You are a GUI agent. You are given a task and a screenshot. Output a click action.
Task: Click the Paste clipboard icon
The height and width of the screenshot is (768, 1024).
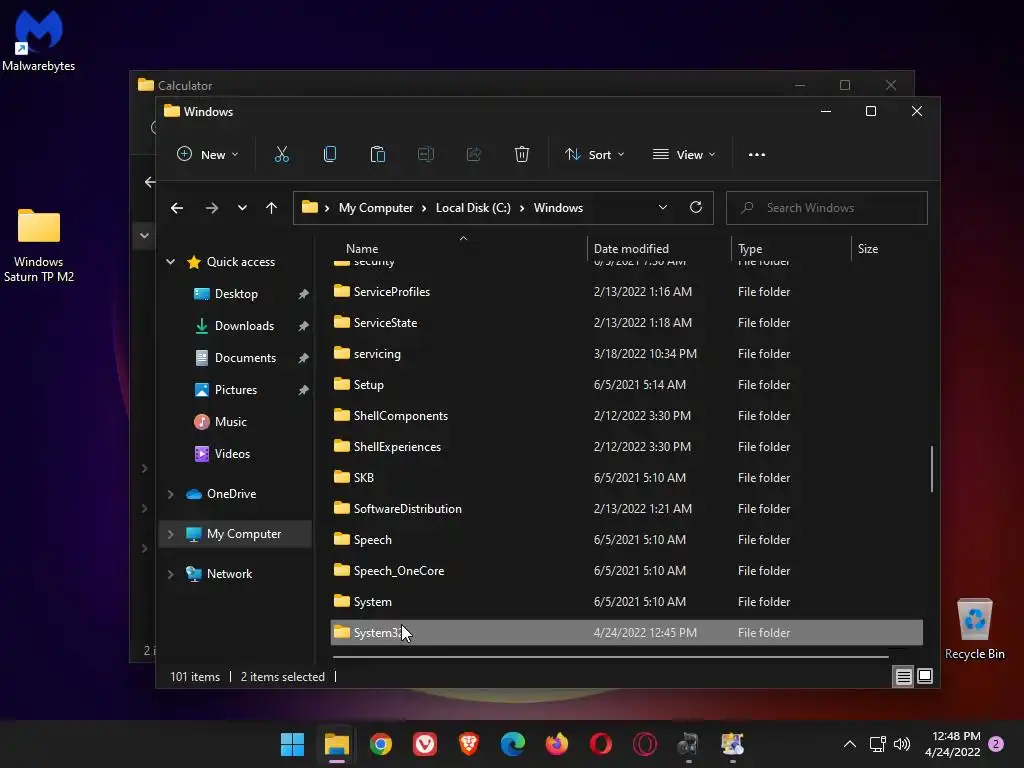[x=377, y=155]
